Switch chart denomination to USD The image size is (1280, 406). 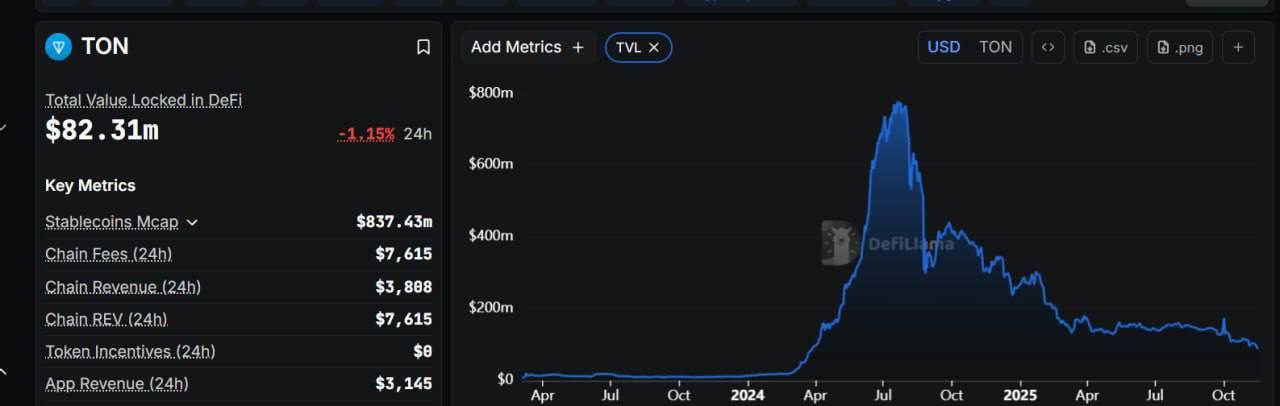coord(944,47)
